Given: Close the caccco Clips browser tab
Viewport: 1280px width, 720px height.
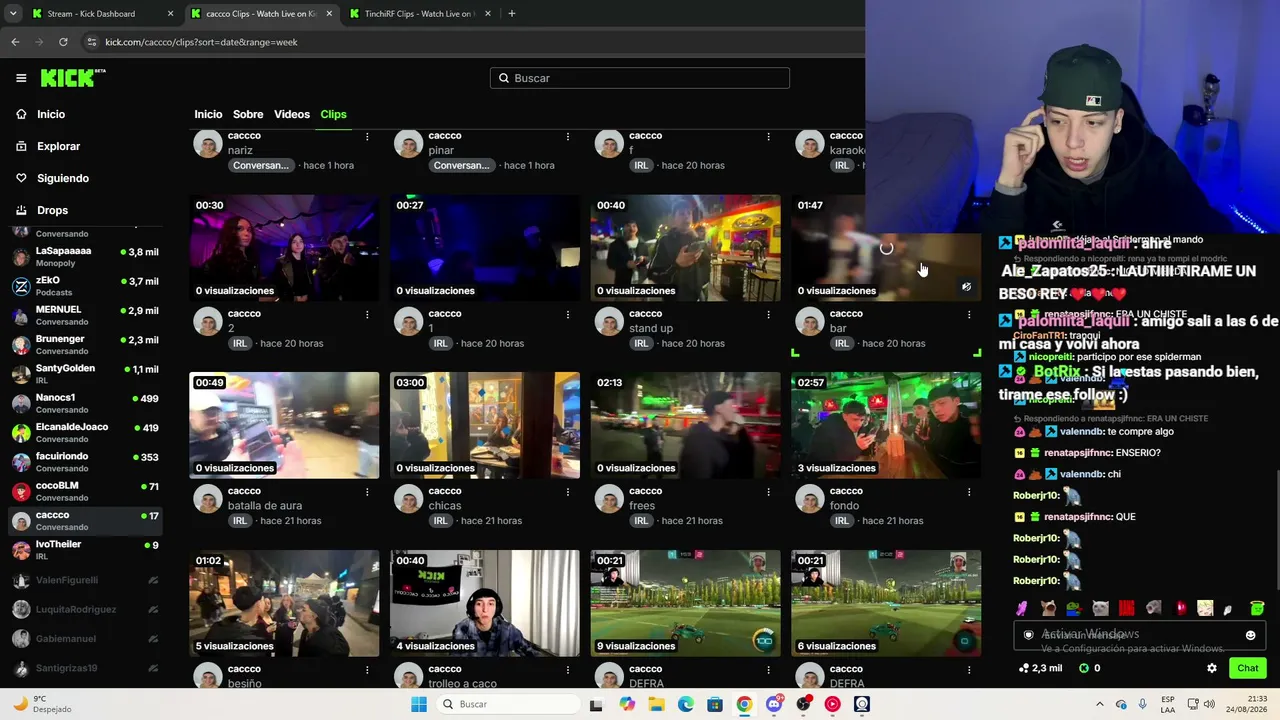Looking at the screenshot, I should click(x=330, y=14).
